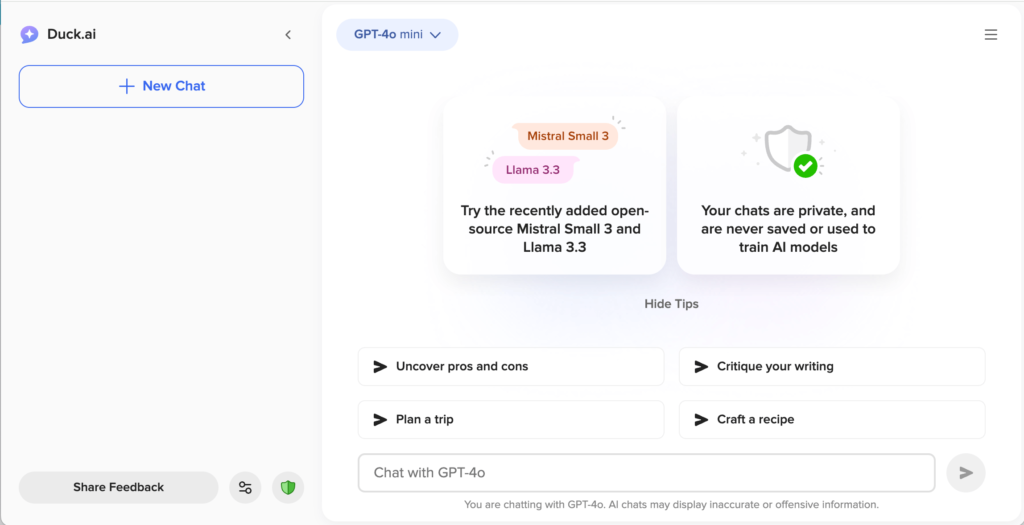Start a New Chat

(x=161, y=86)
